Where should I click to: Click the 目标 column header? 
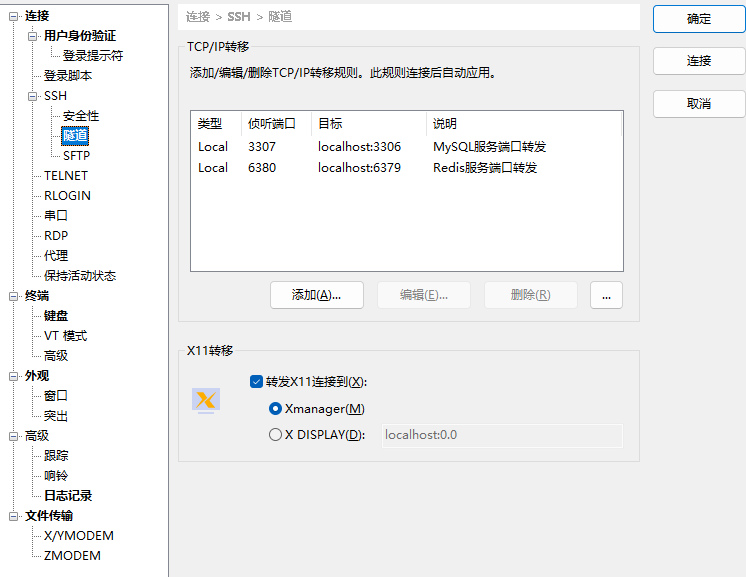pyautogui.click(x=369, y=124)
